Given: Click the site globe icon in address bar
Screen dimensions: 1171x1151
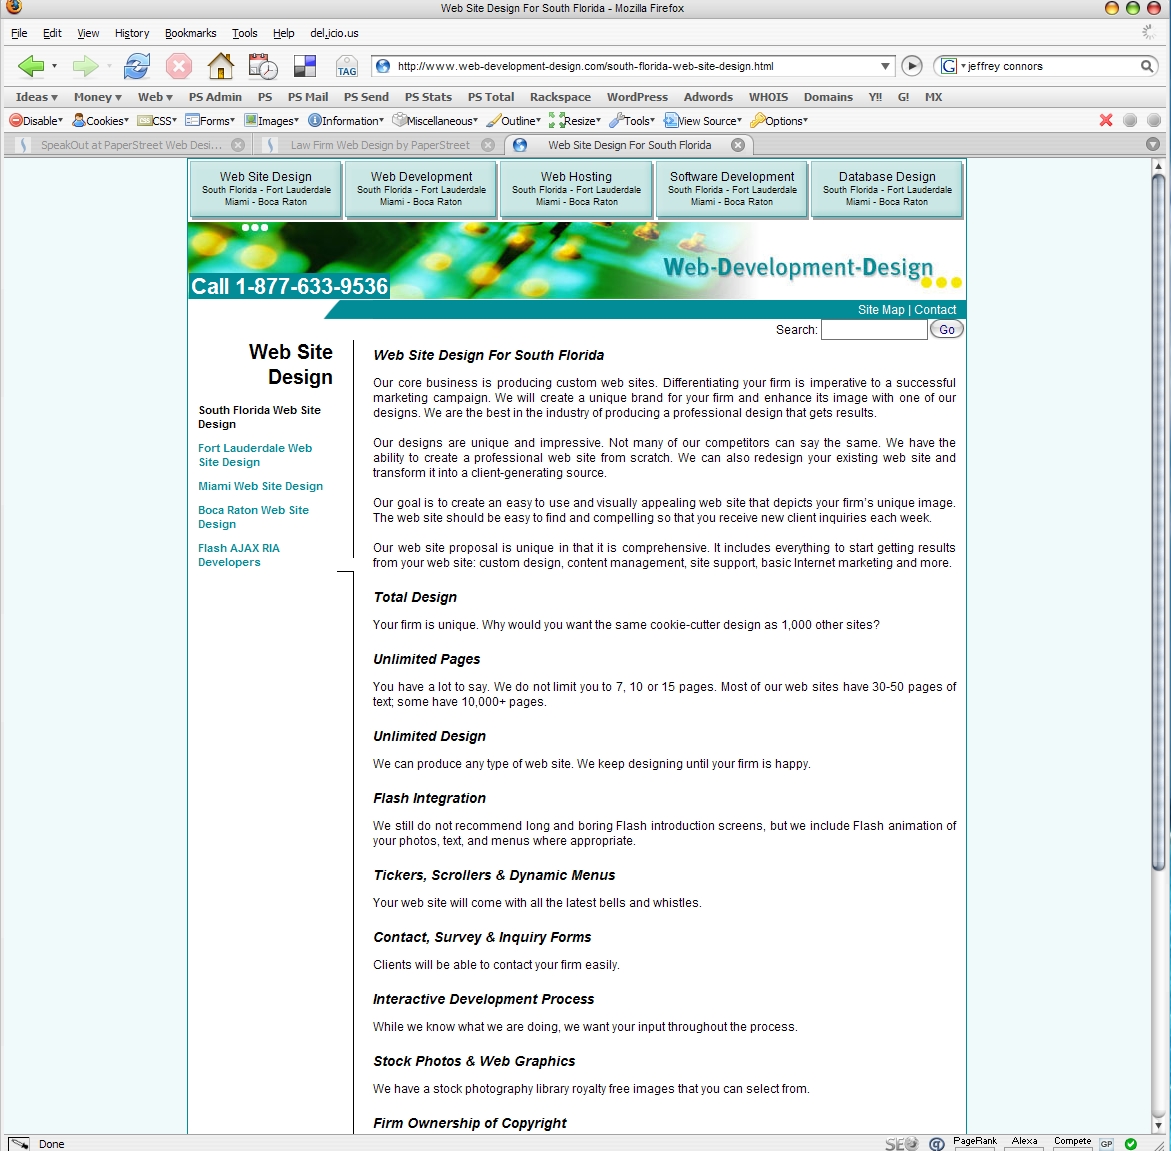Looking at the screenshot, I should click(383, 66).
